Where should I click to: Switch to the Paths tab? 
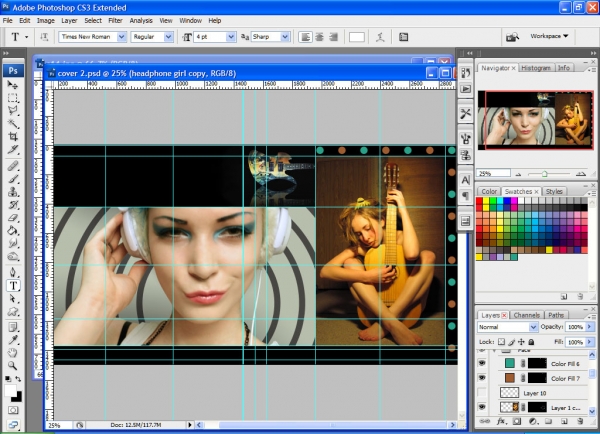pos(556,315)
